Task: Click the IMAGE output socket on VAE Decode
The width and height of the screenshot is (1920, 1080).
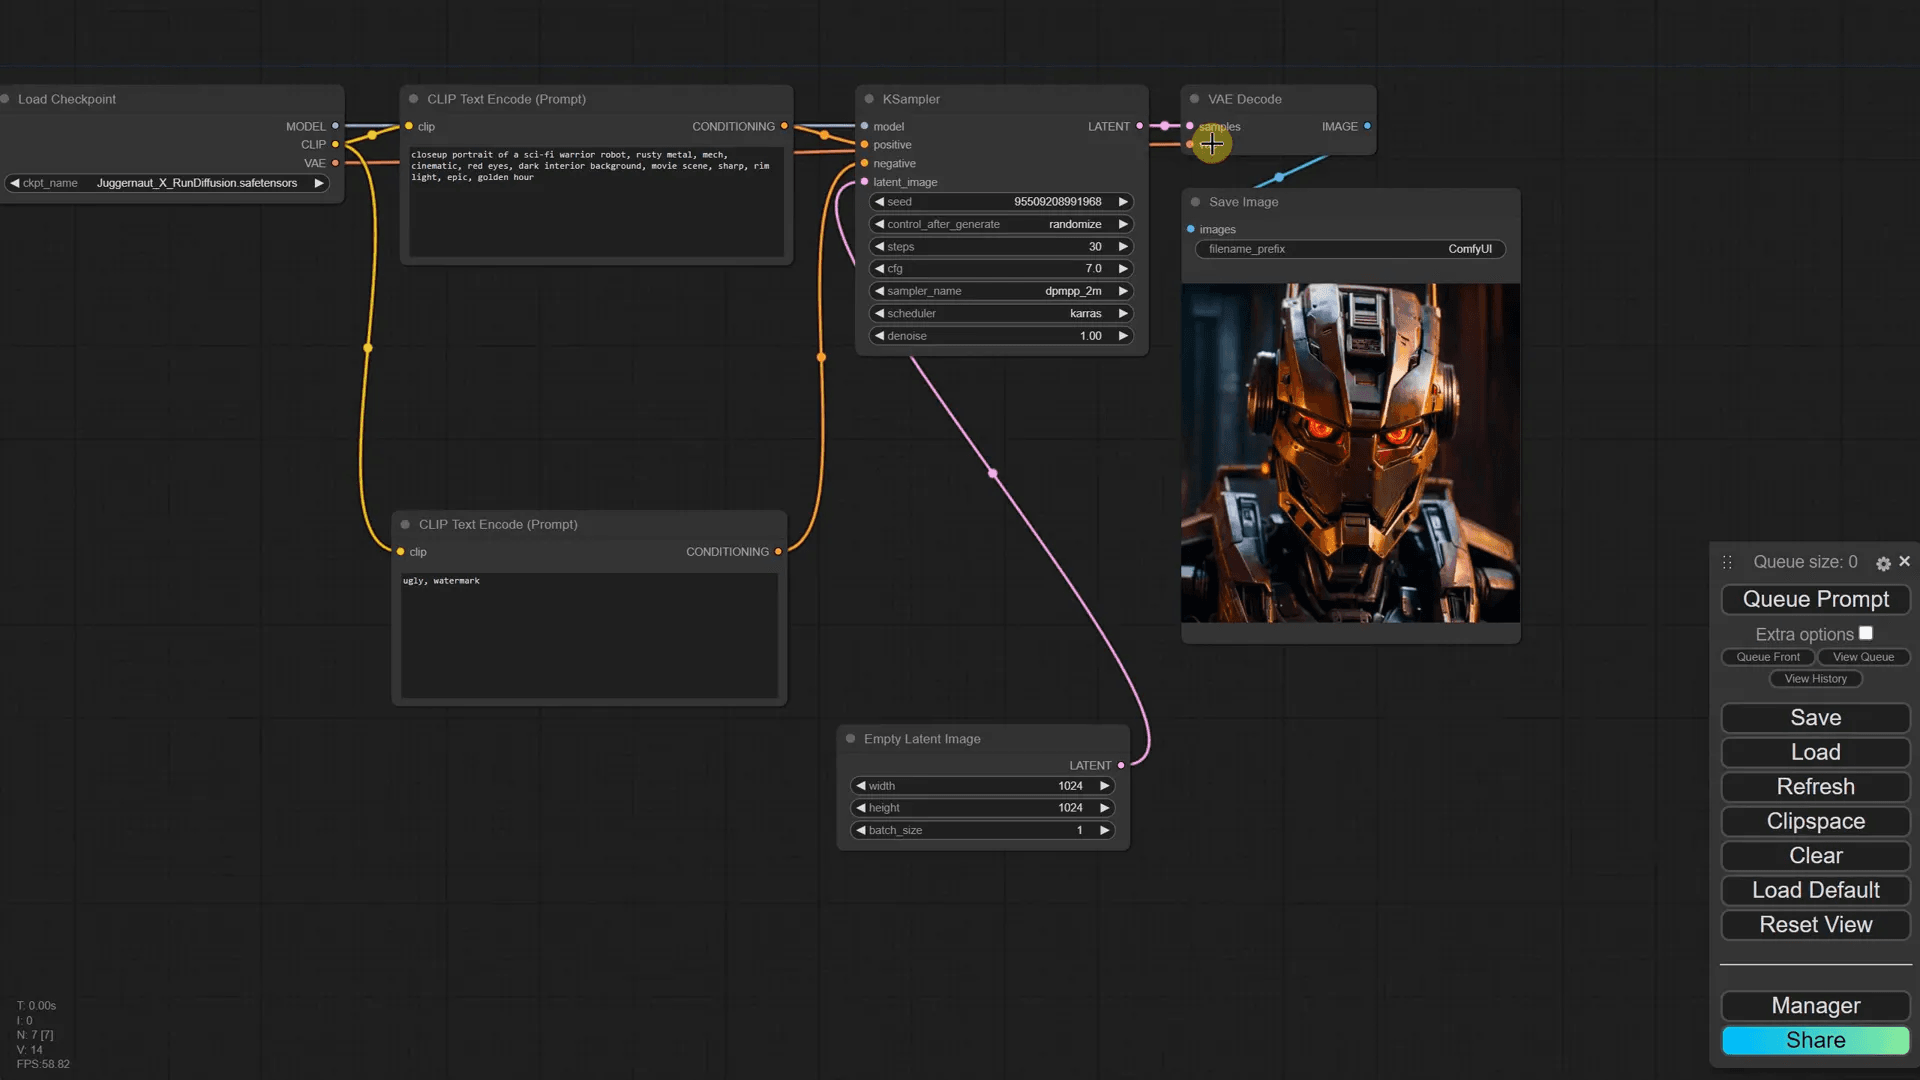Action: tap(1367, 126)
